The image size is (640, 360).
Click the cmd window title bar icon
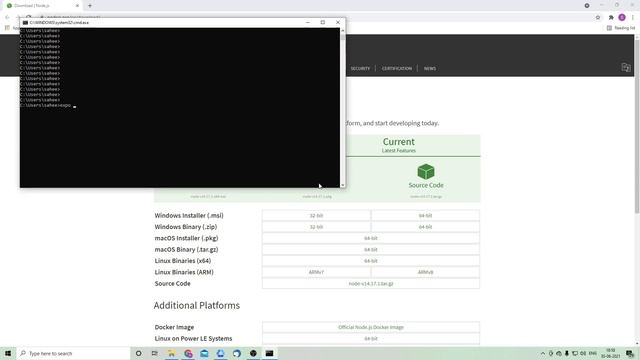(25, 23)
